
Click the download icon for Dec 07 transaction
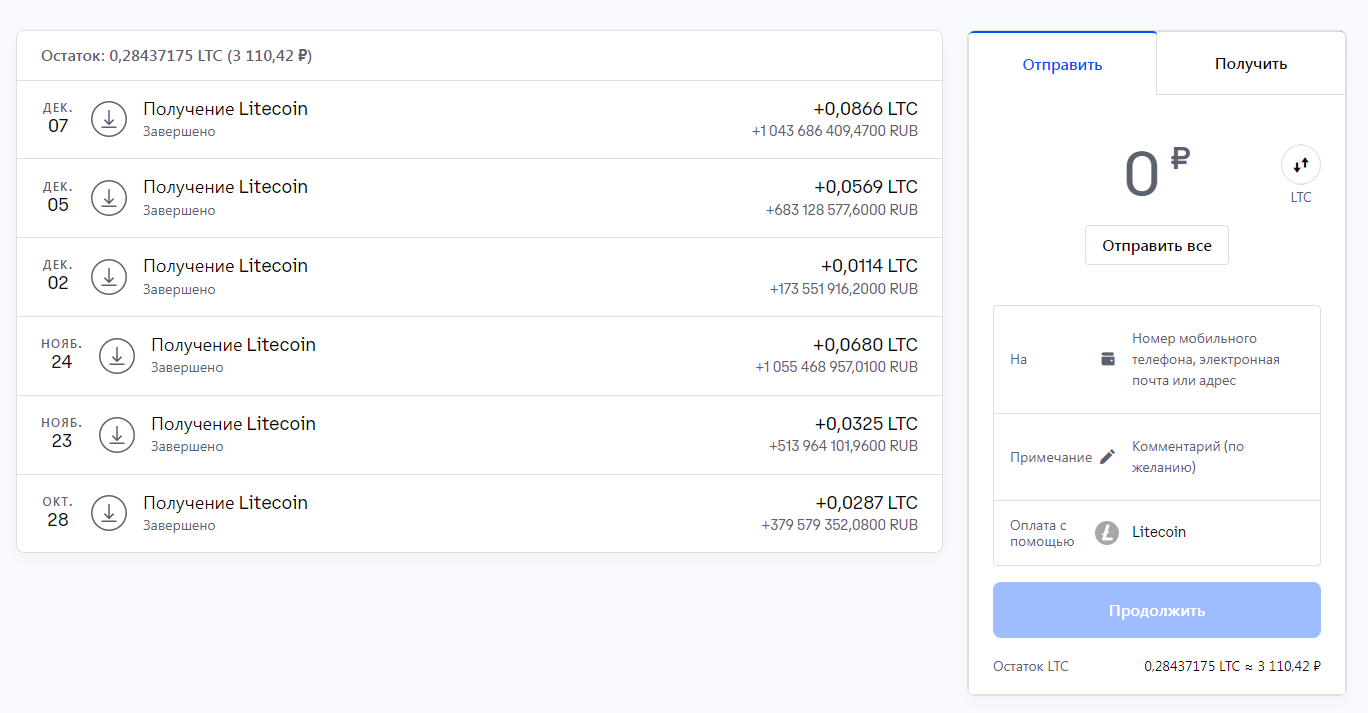[109, 119]
